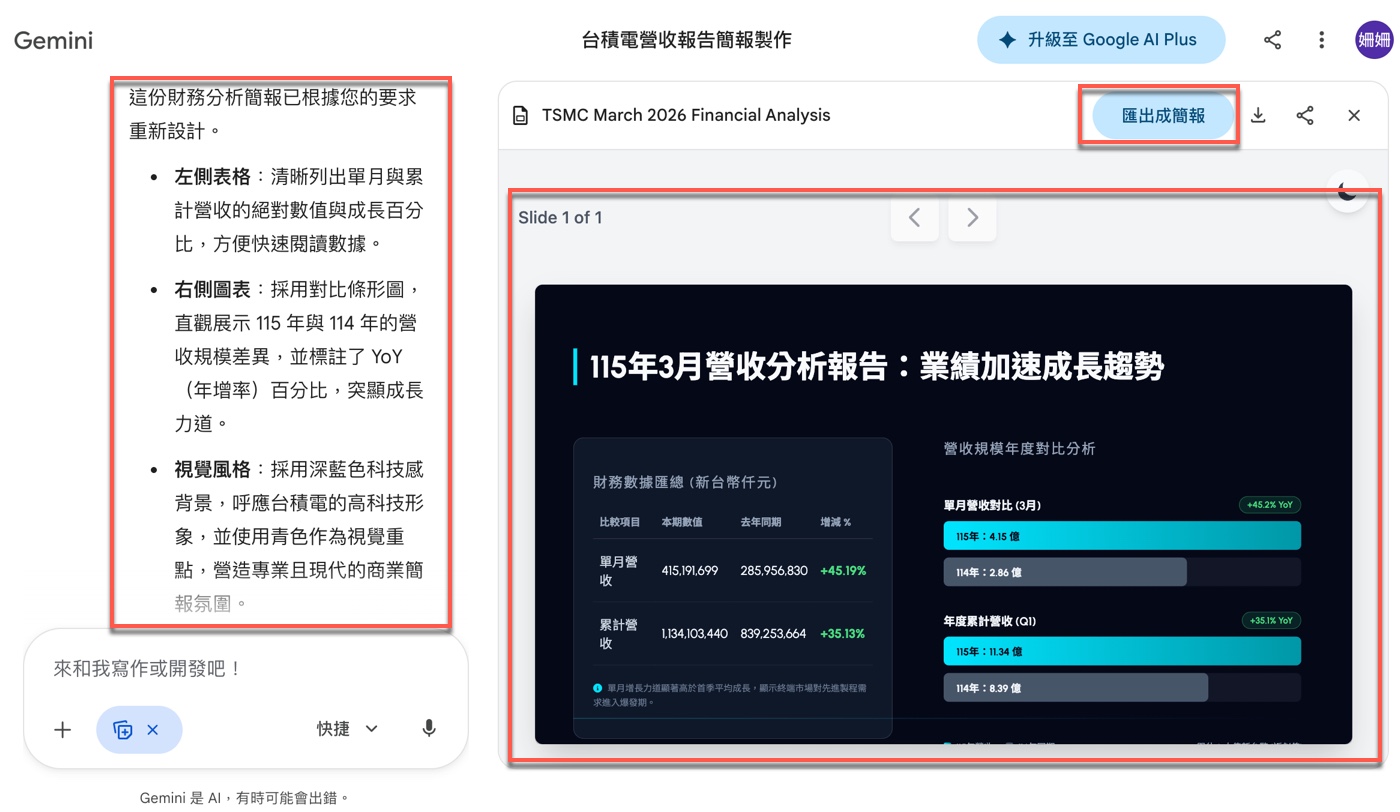Click the 去年同期 column header
Image resolution: width=1400 pixels, height=812 pixels.
tap(761, 522)
